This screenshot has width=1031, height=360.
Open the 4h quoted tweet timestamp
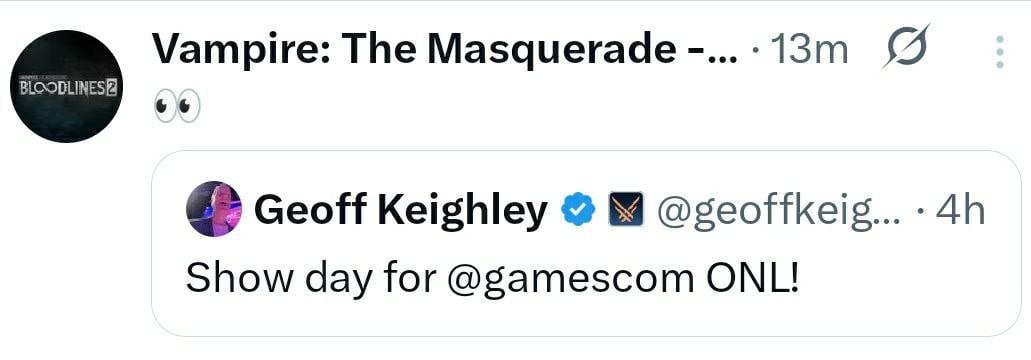(x=960, y=211)
